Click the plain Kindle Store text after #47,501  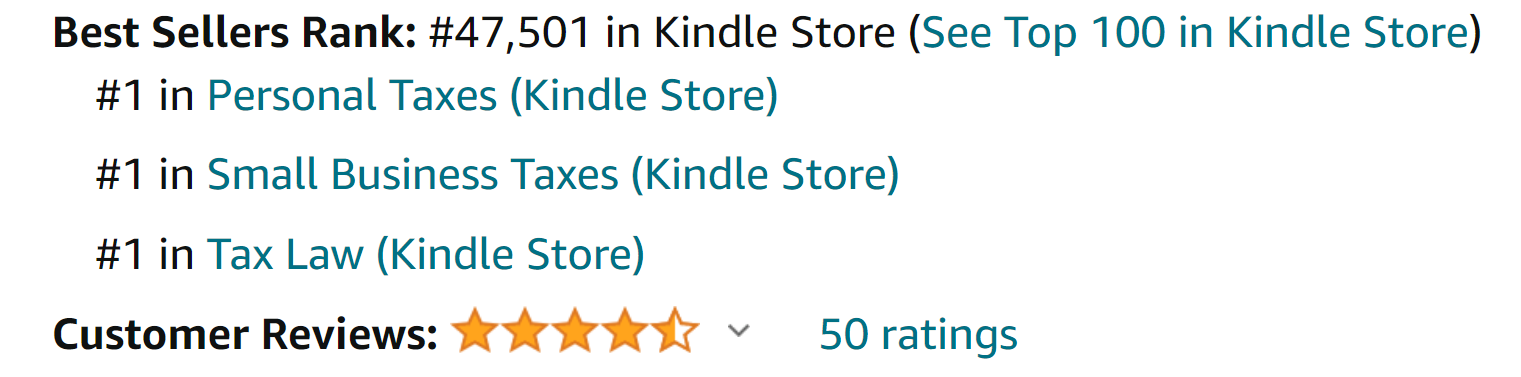point(775,34)
